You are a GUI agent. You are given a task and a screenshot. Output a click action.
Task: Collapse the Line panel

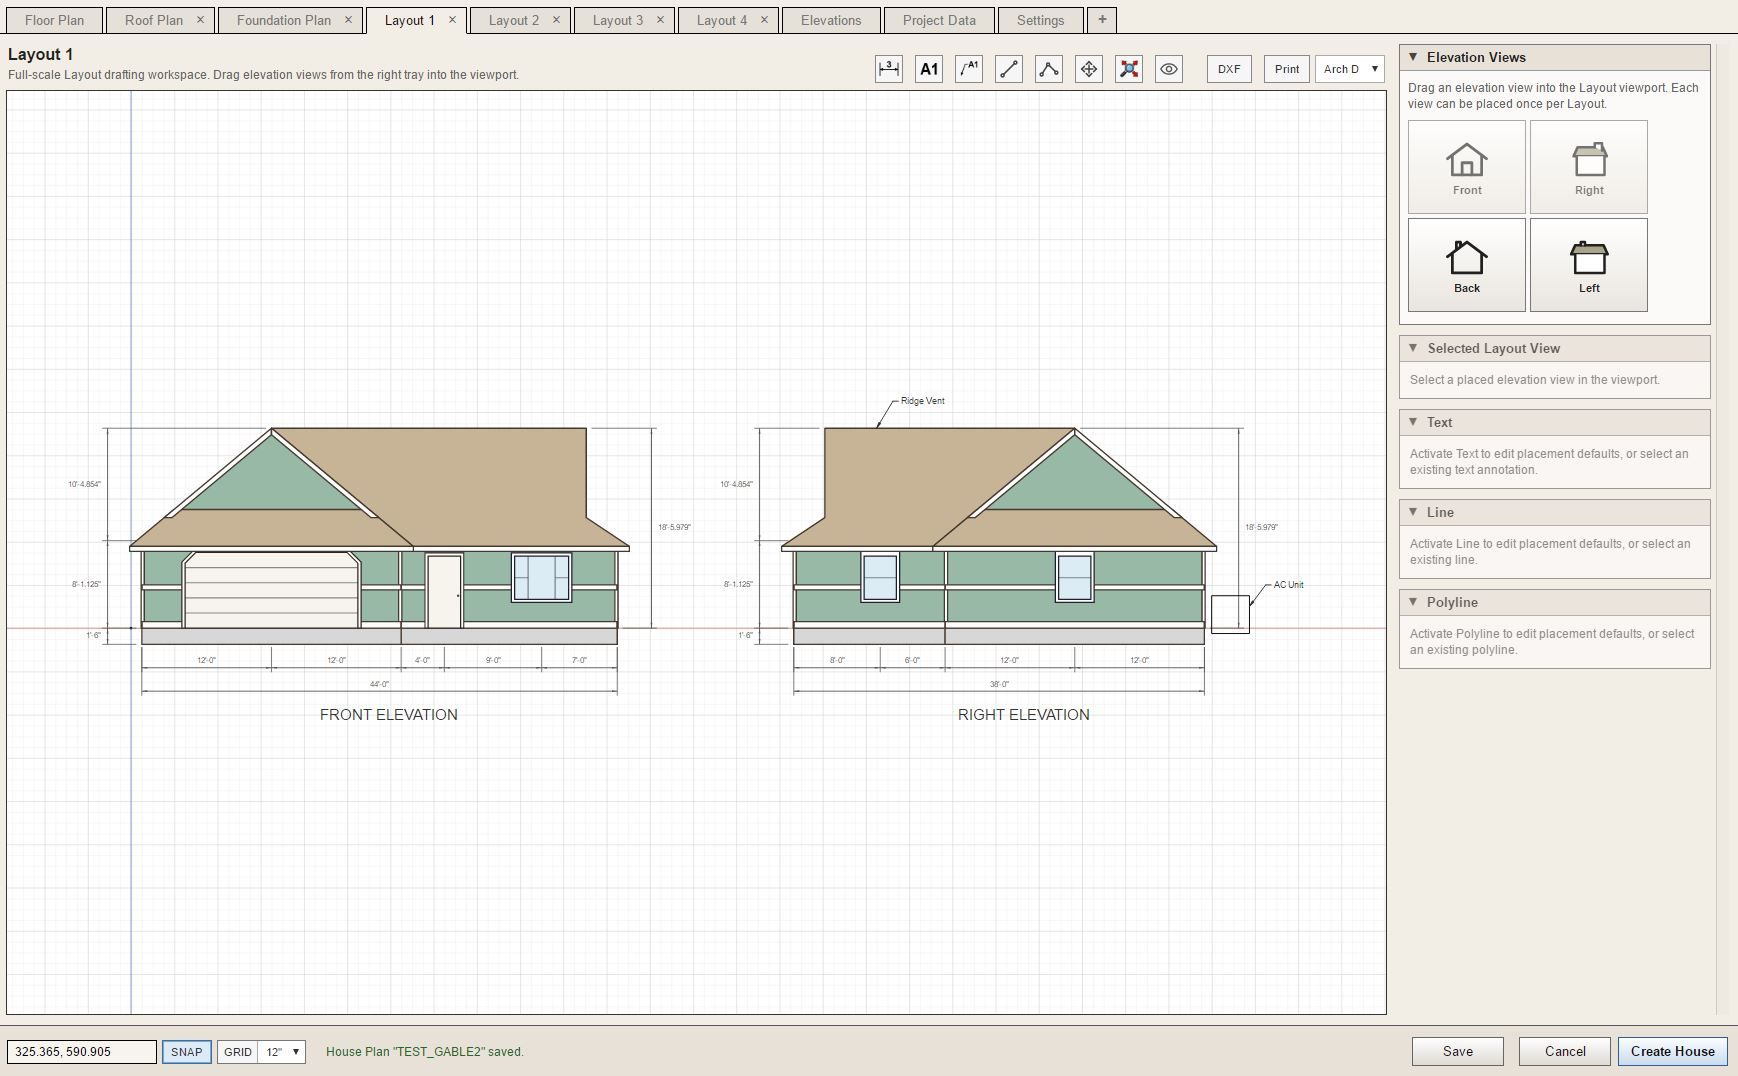[1413, 512]
